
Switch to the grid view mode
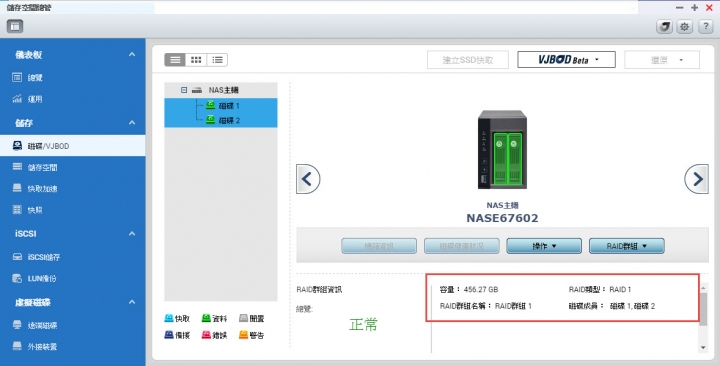(196, 60)
